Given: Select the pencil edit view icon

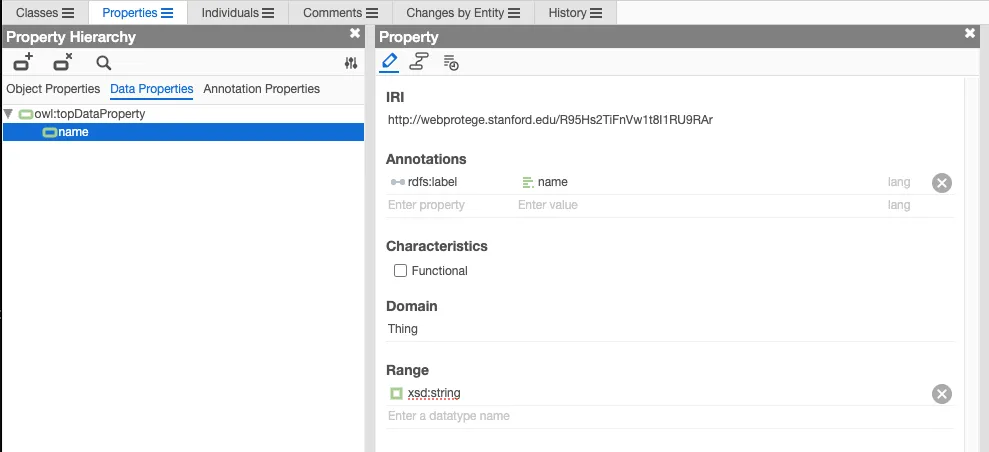Looking at the screenshot, I should click(x=389, y=62).
